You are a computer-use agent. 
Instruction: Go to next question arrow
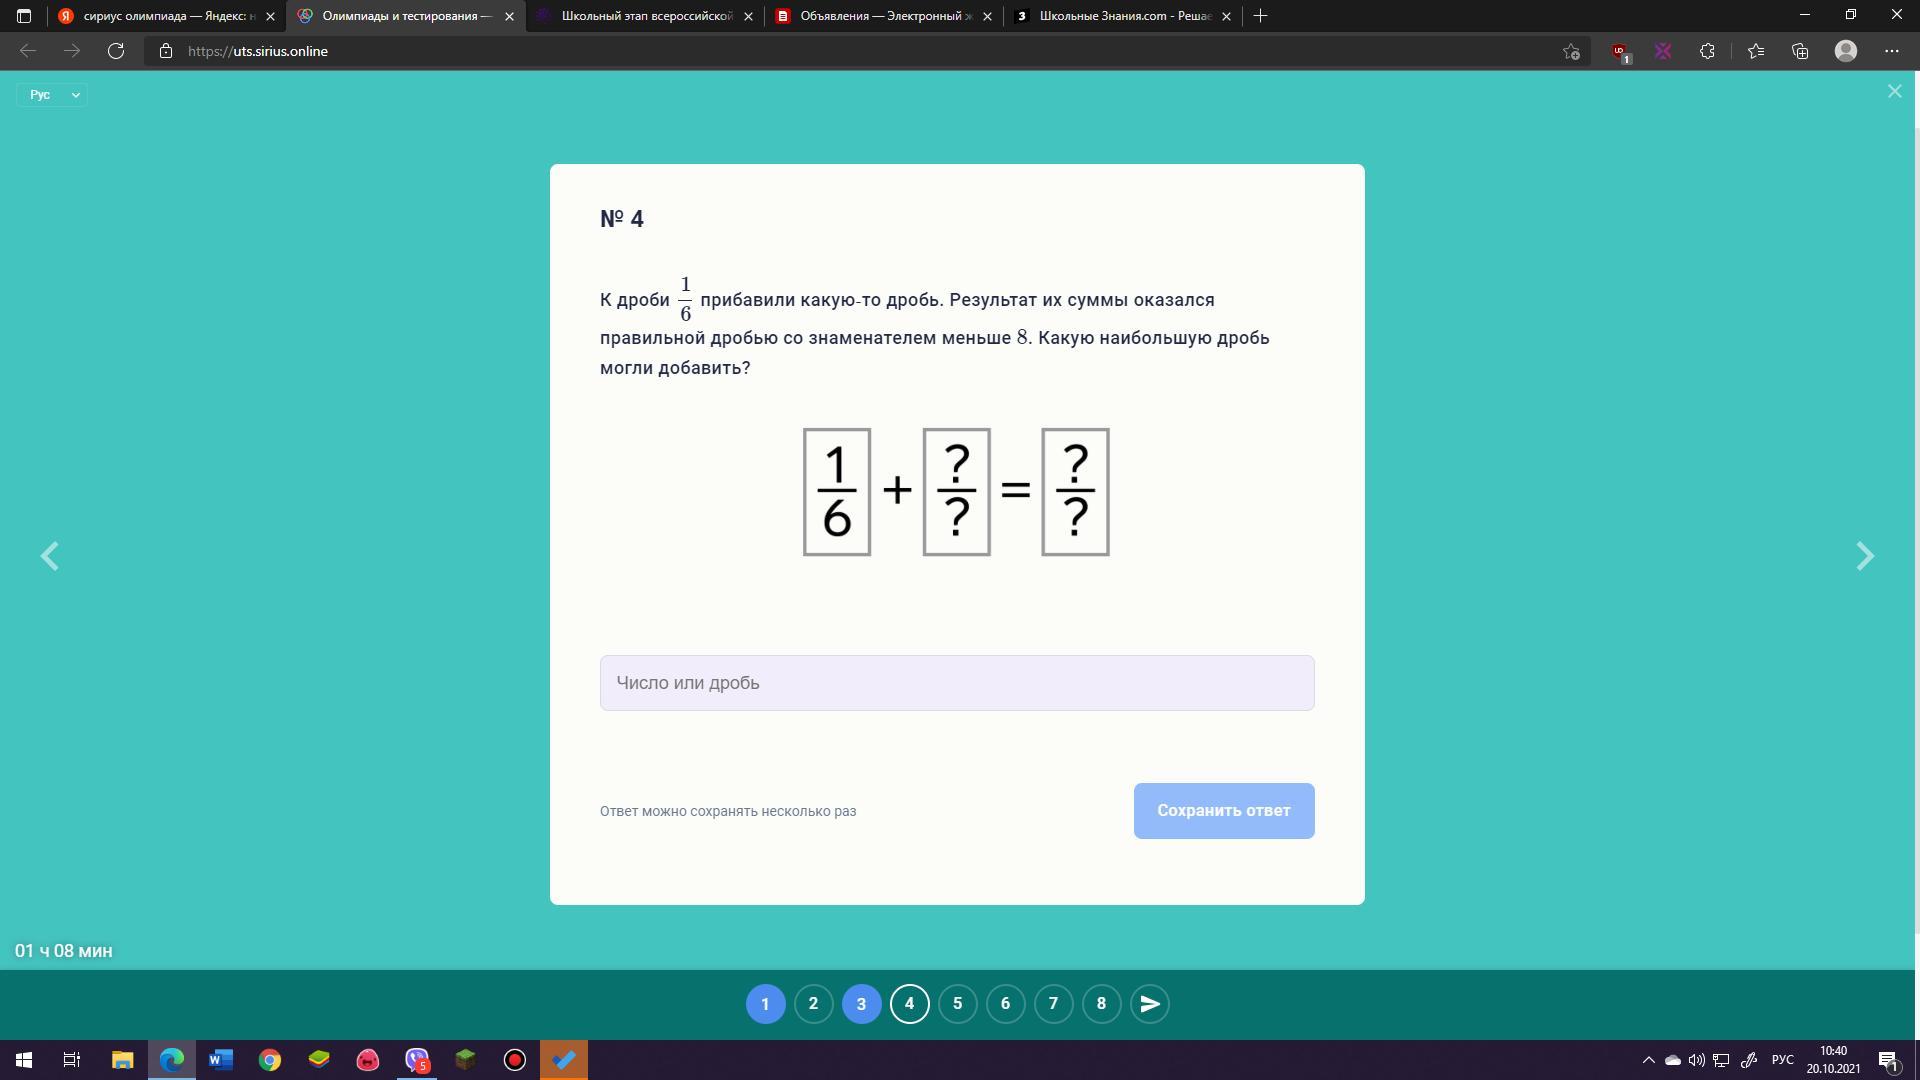(x=1864, y=556)
